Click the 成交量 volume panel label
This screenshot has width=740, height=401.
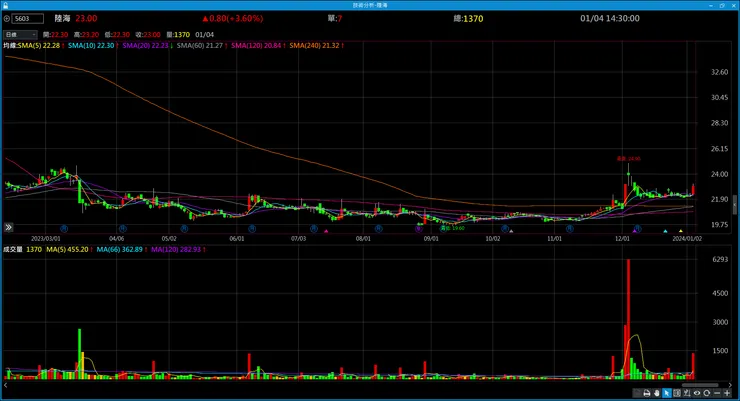[13, 250]
